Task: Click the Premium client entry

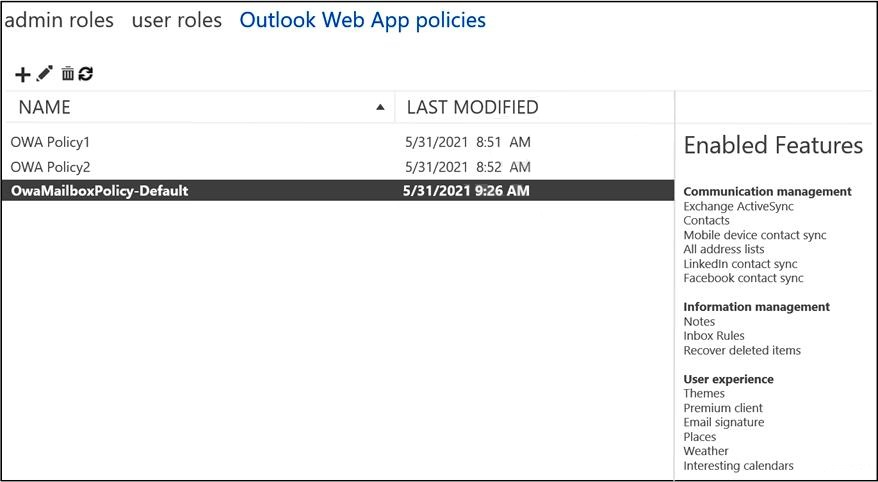Action: [x=723, y=408]
